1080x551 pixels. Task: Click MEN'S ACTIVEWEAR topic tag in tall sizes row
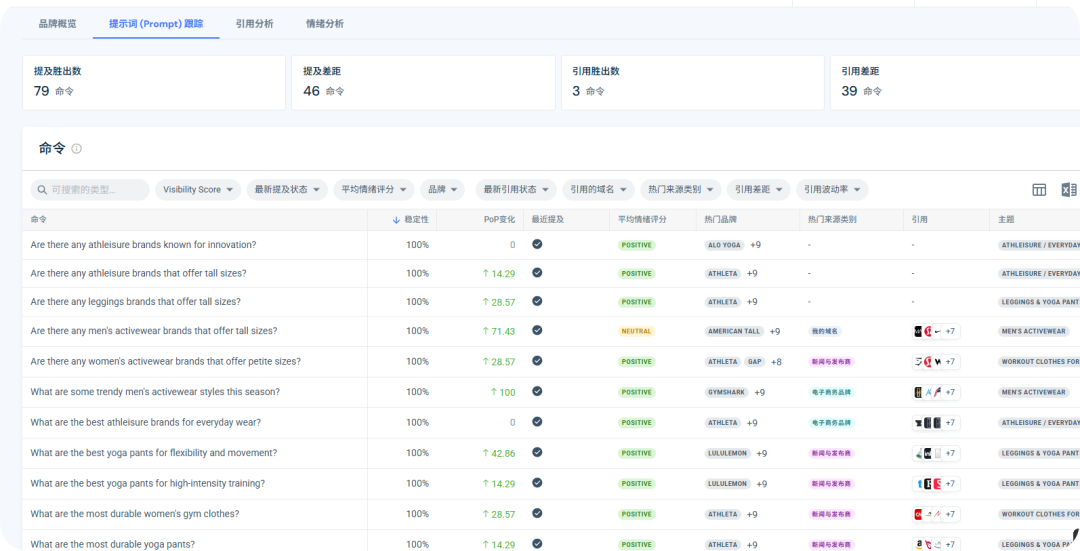(1033, 331)
